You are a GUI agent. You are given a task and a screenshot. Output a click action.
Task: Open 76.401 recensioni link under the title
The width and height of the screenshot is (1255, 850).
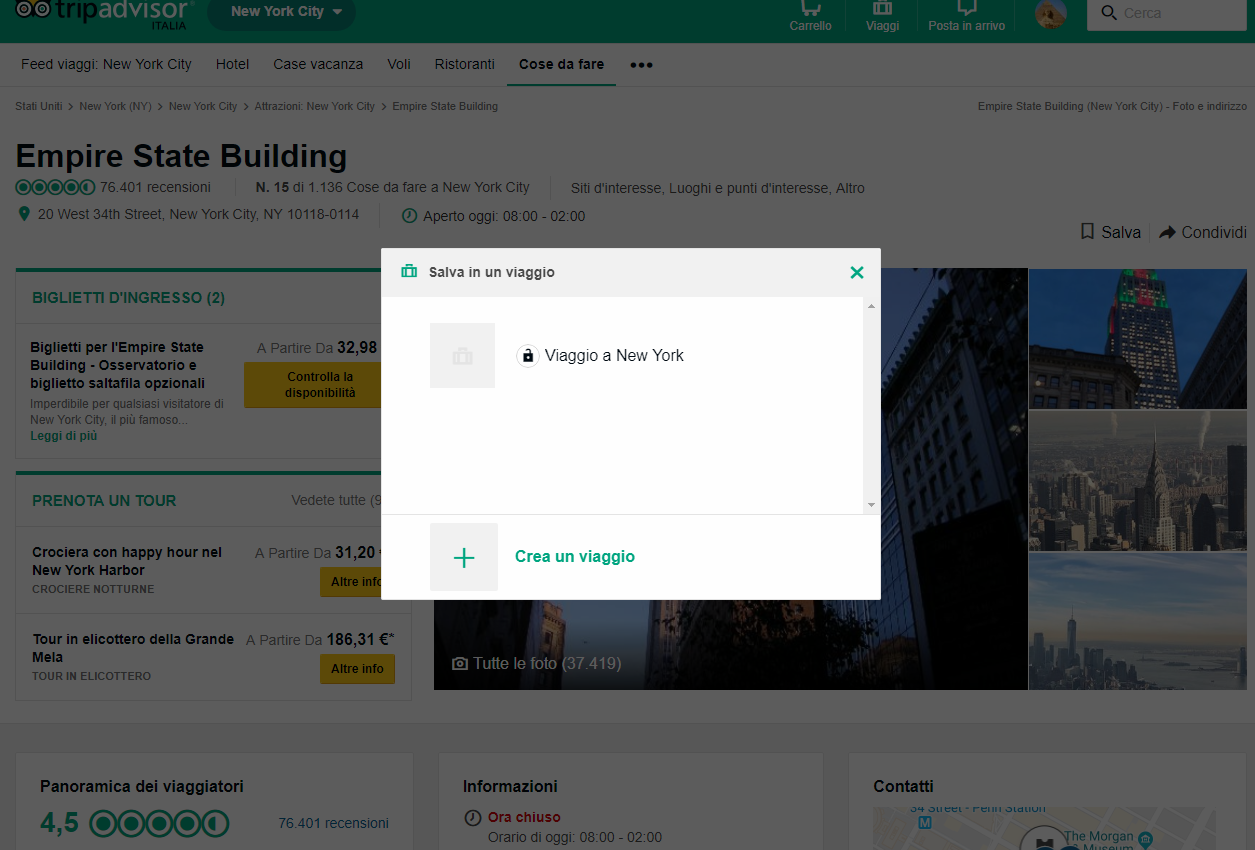pyautogui.click(x=155, y=187)
